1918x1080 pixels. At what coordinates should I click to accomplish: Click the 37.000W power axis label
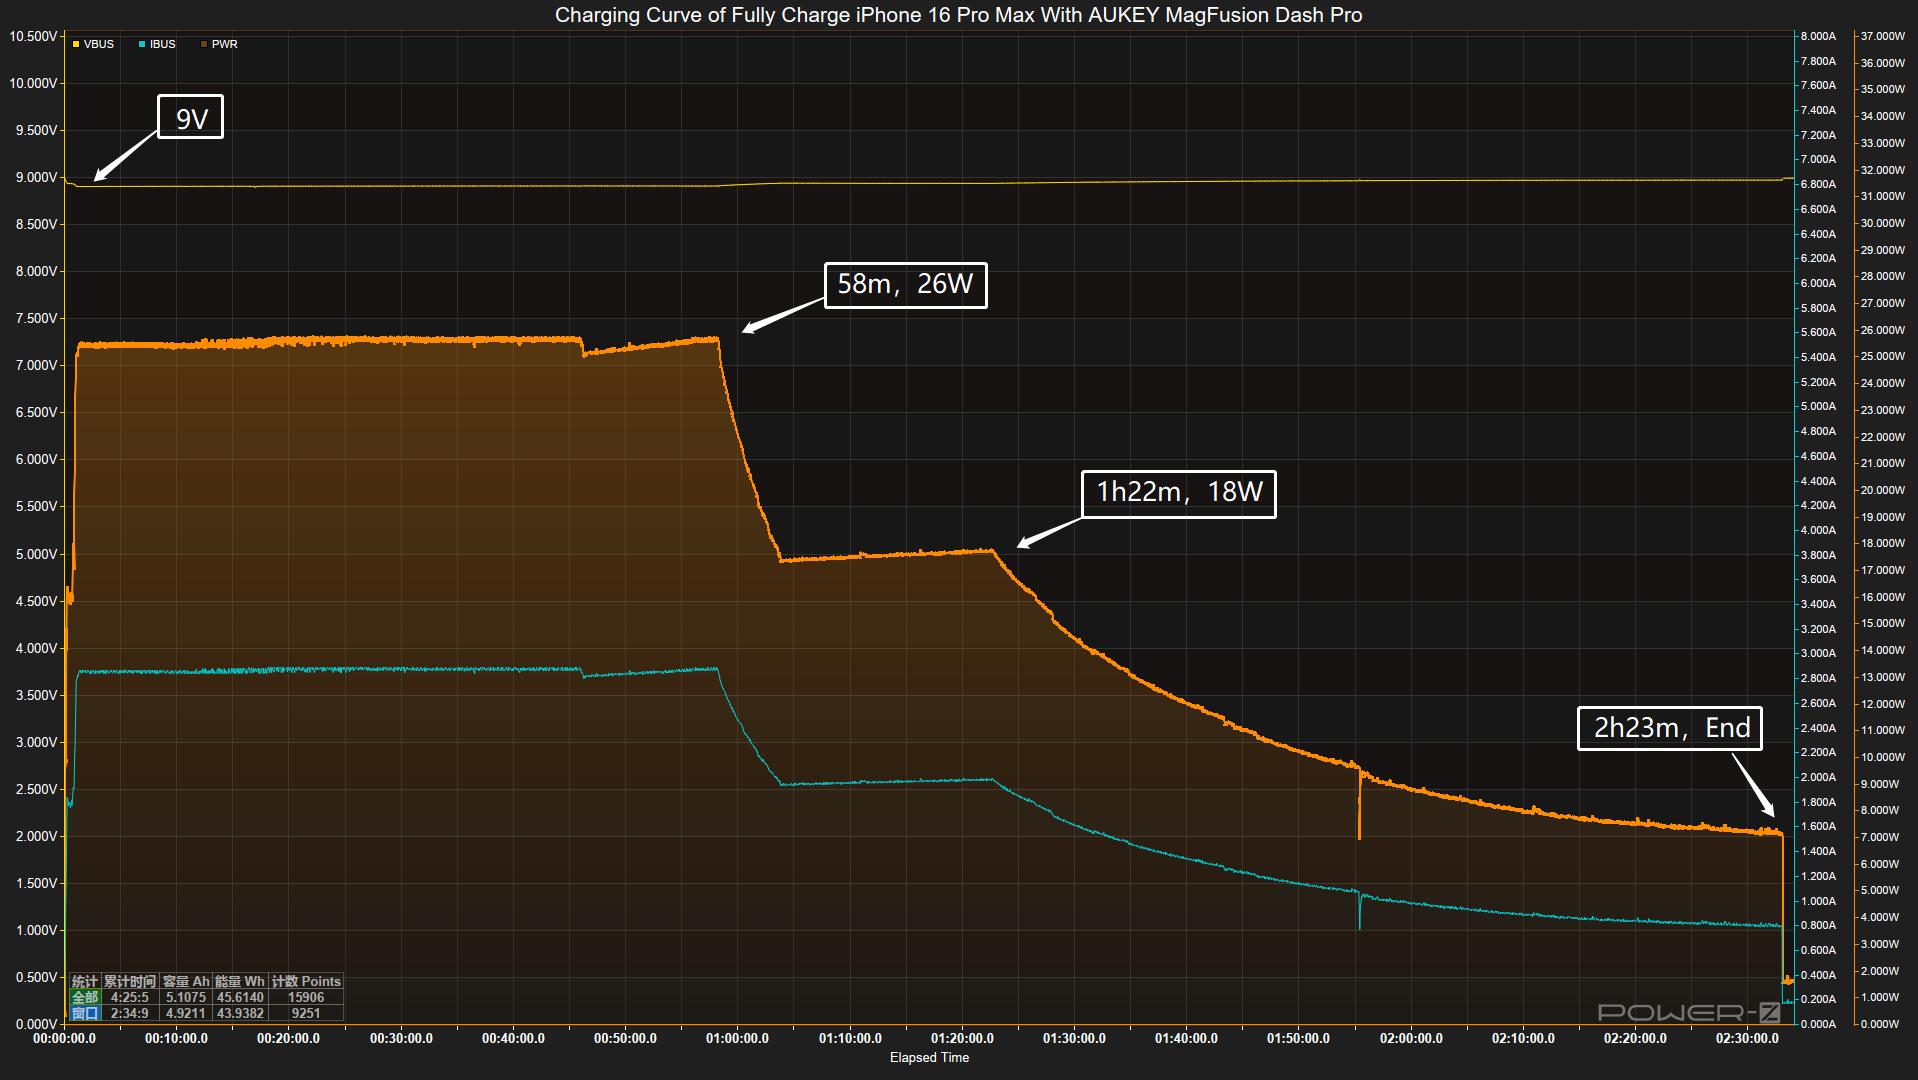coord(1882,36)
